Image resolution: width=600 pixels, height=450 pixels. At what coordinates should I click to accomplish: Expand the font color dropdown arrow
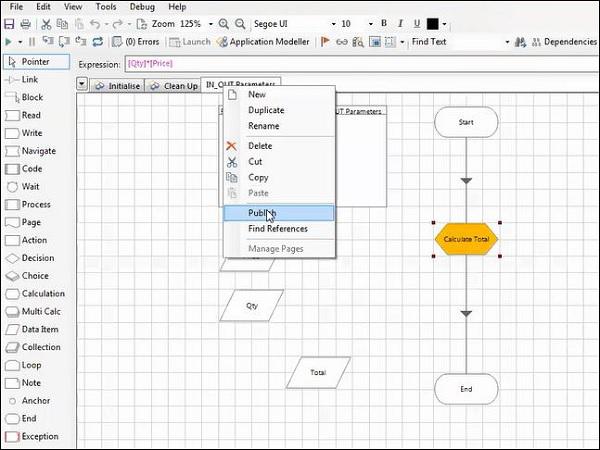click(444, 24)
